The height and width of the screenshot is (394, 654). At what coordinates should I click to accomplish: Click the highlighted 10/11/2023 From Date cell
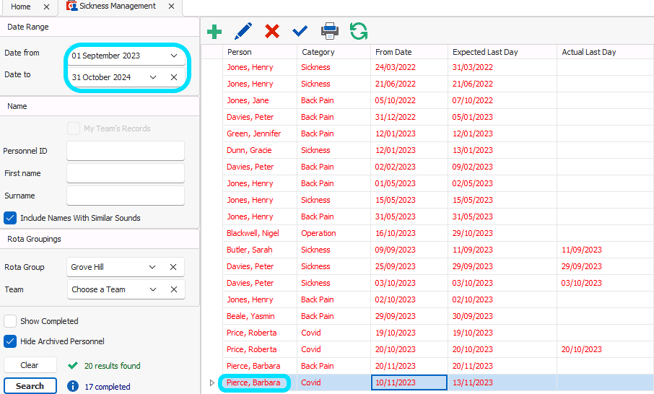coord(409,382)
